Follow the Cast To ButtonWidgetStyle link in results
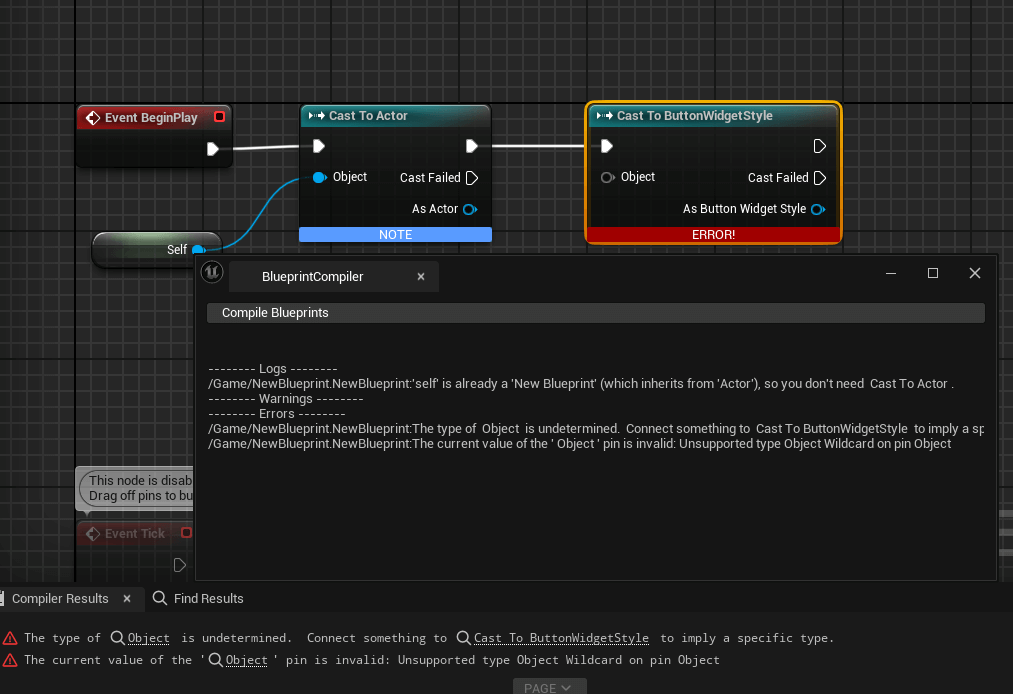Viewport: 1013px width, 694px height. coord(561,638)
